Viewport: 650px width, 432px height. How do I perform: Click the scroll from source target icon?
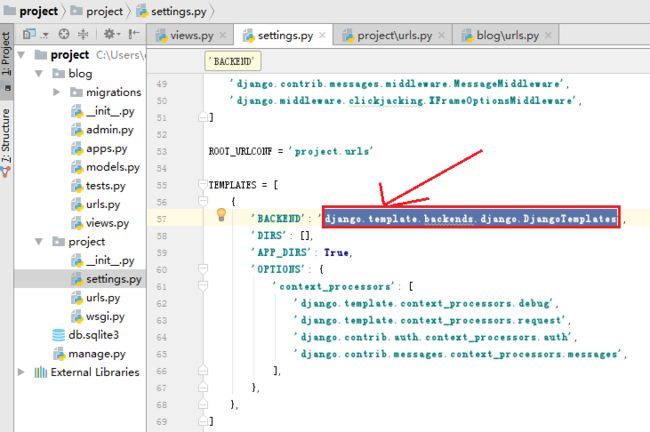[64, 34]
